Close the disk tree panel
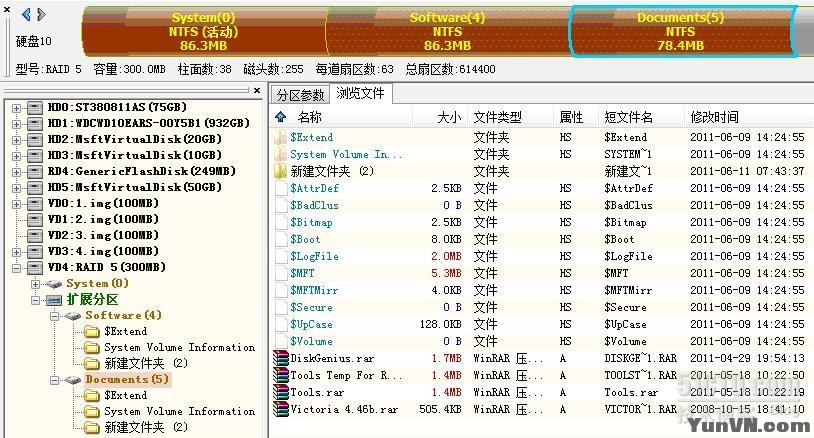 coord(256,90)
